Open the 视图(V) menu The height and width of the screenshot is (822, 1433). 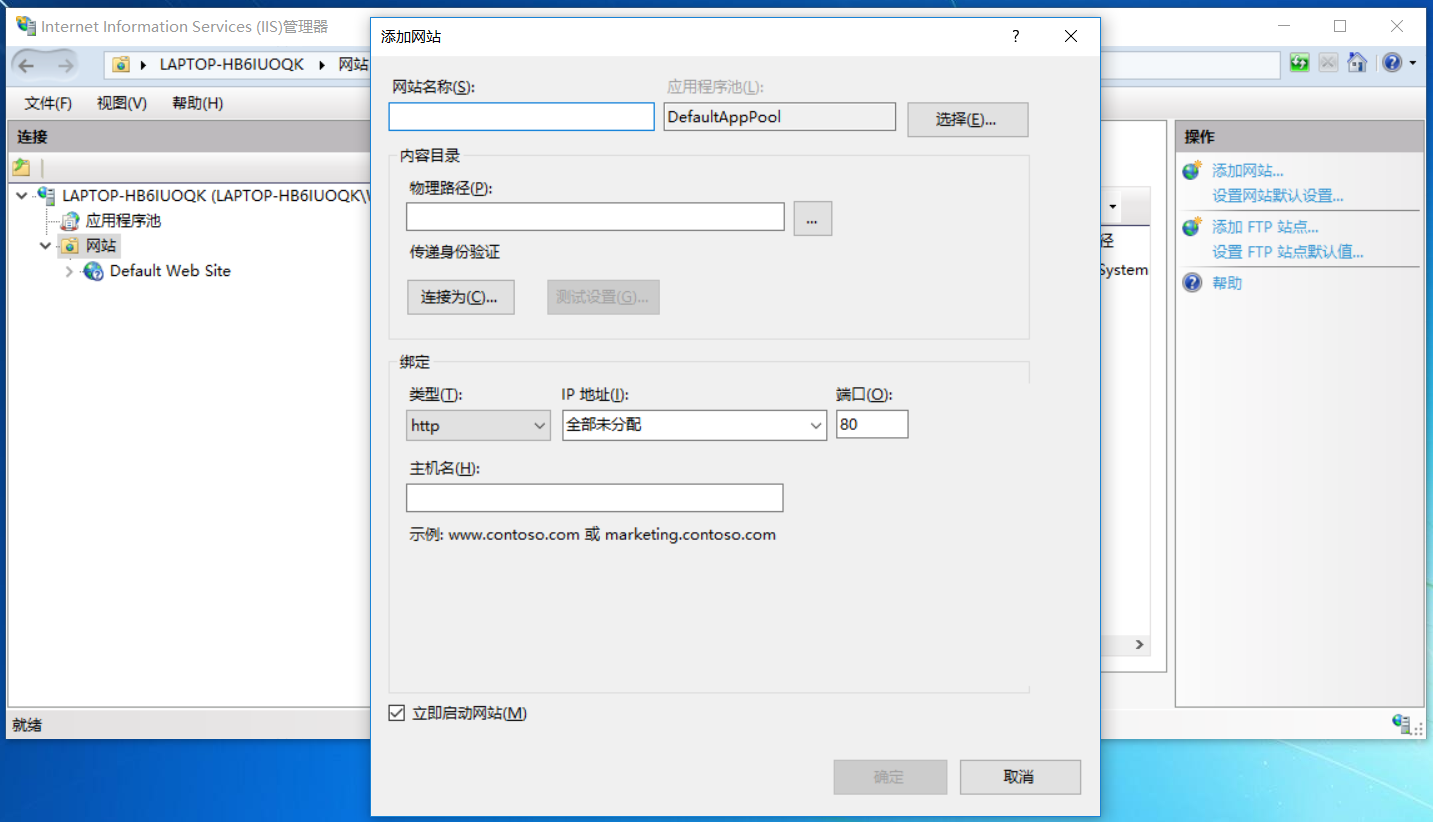(120, 102)
